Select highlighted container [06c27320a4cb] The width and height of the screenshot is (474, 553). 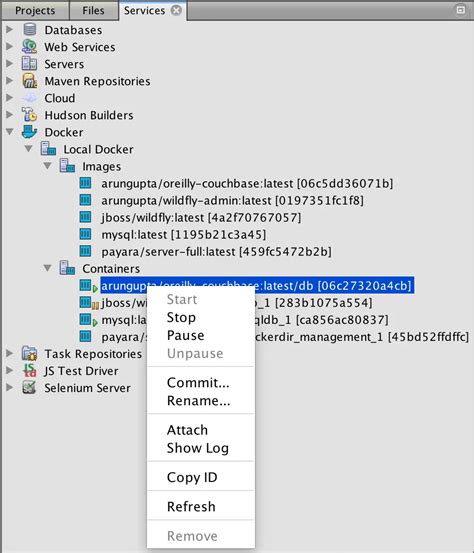tap(257, 285)
